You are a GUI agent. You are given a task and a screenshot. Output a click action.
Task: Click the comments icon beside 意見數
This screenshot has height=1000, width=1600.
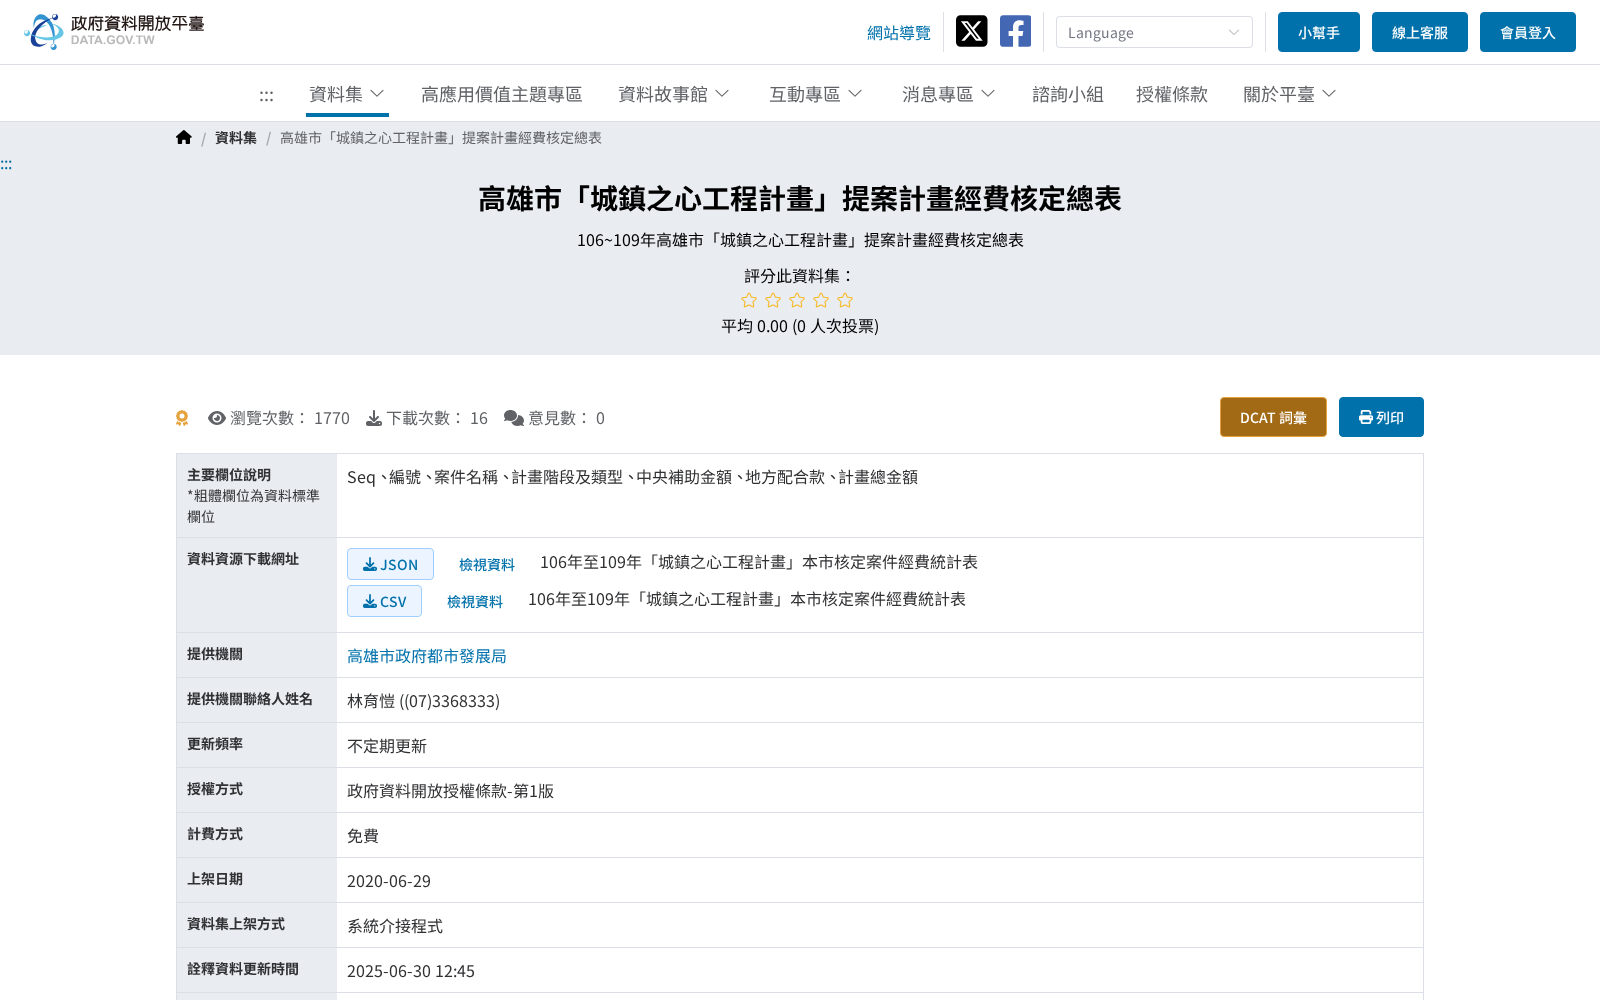point(514,418)
